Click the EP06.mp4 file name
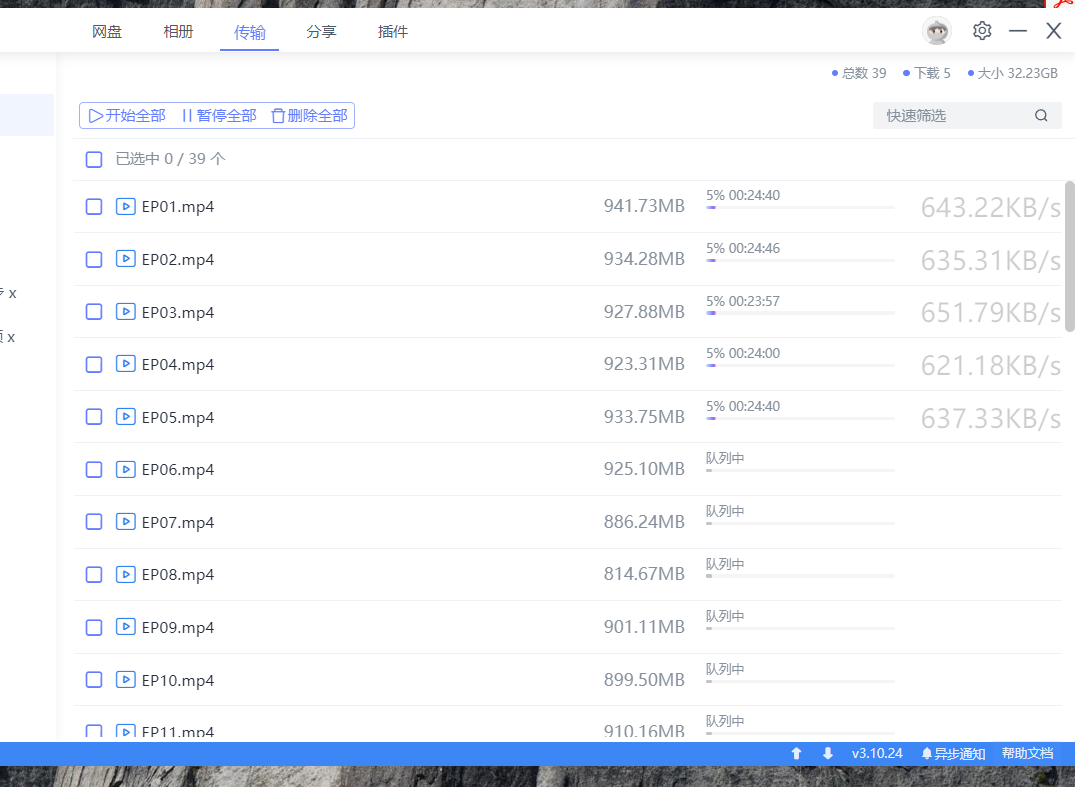 click(178, 470)
